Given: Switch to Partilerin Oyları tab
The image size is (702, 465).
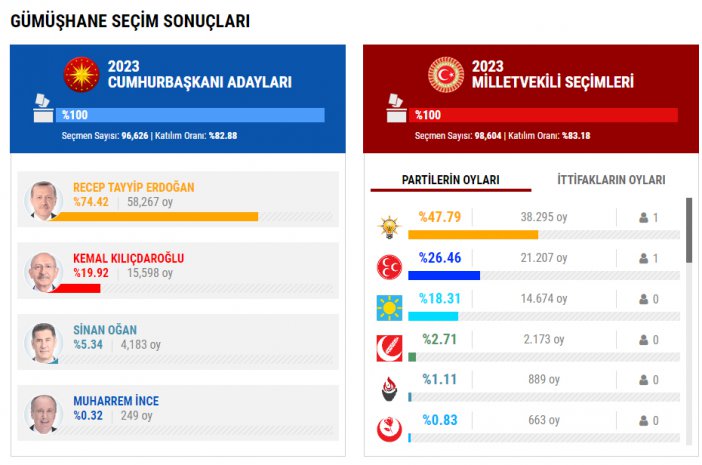Looking at the screenshot, I should click(451, 180).
